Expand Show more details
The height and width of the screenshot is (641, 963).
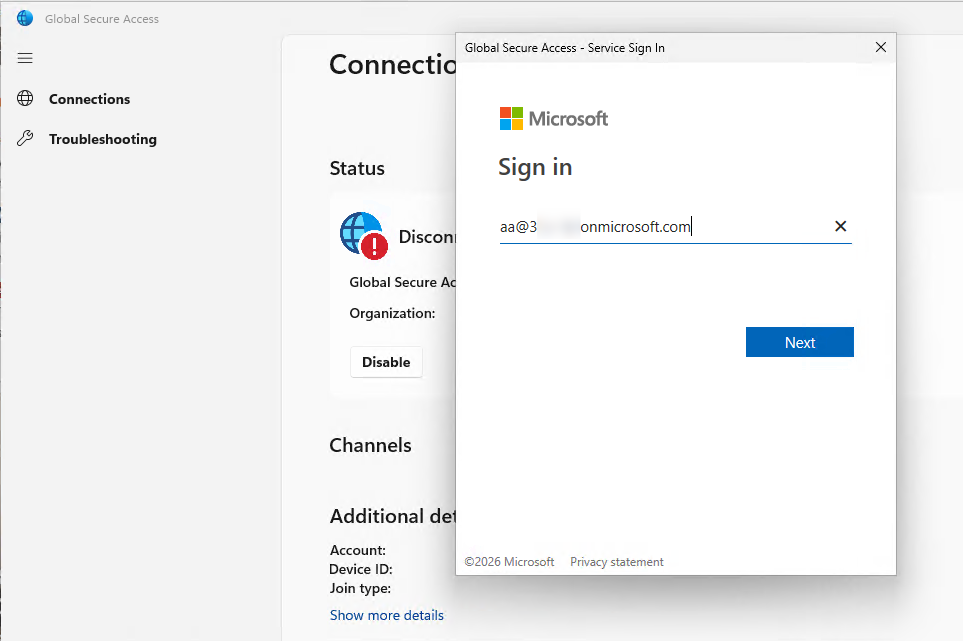coord(386,615)
